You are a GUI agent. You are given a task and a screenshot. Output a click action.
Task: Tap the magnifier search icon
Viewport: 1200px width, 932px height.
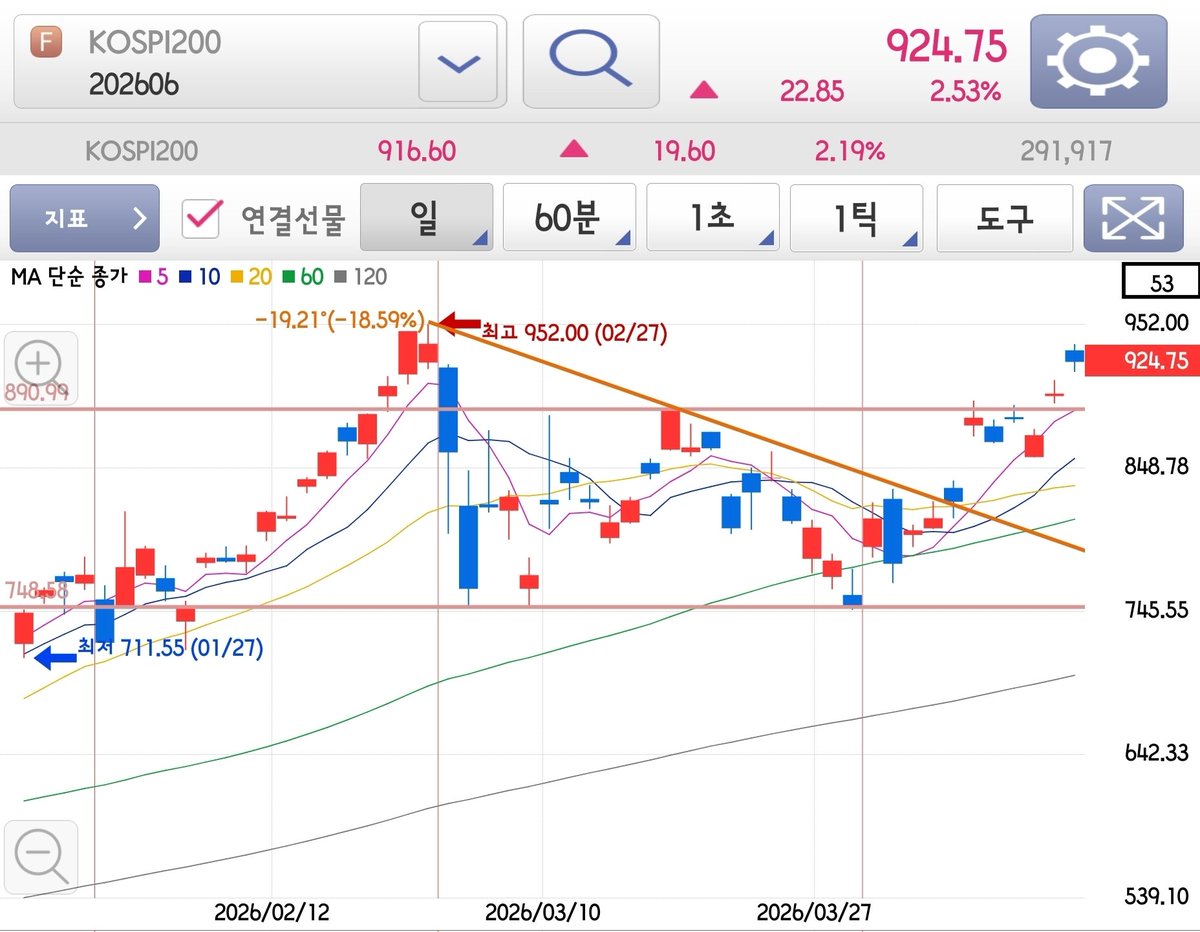591,61
